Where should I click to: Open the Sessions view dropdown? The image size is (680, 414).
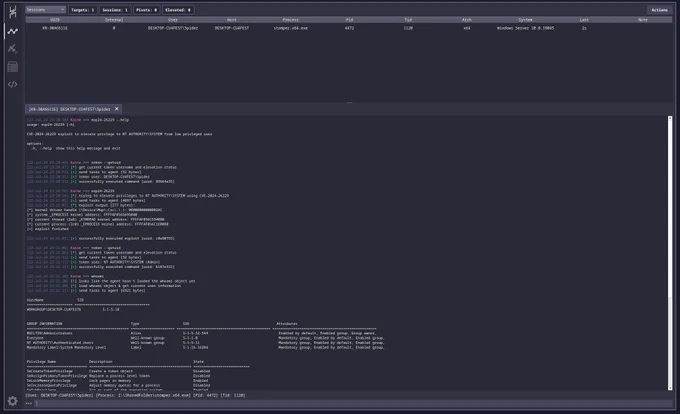click(45, 10)
